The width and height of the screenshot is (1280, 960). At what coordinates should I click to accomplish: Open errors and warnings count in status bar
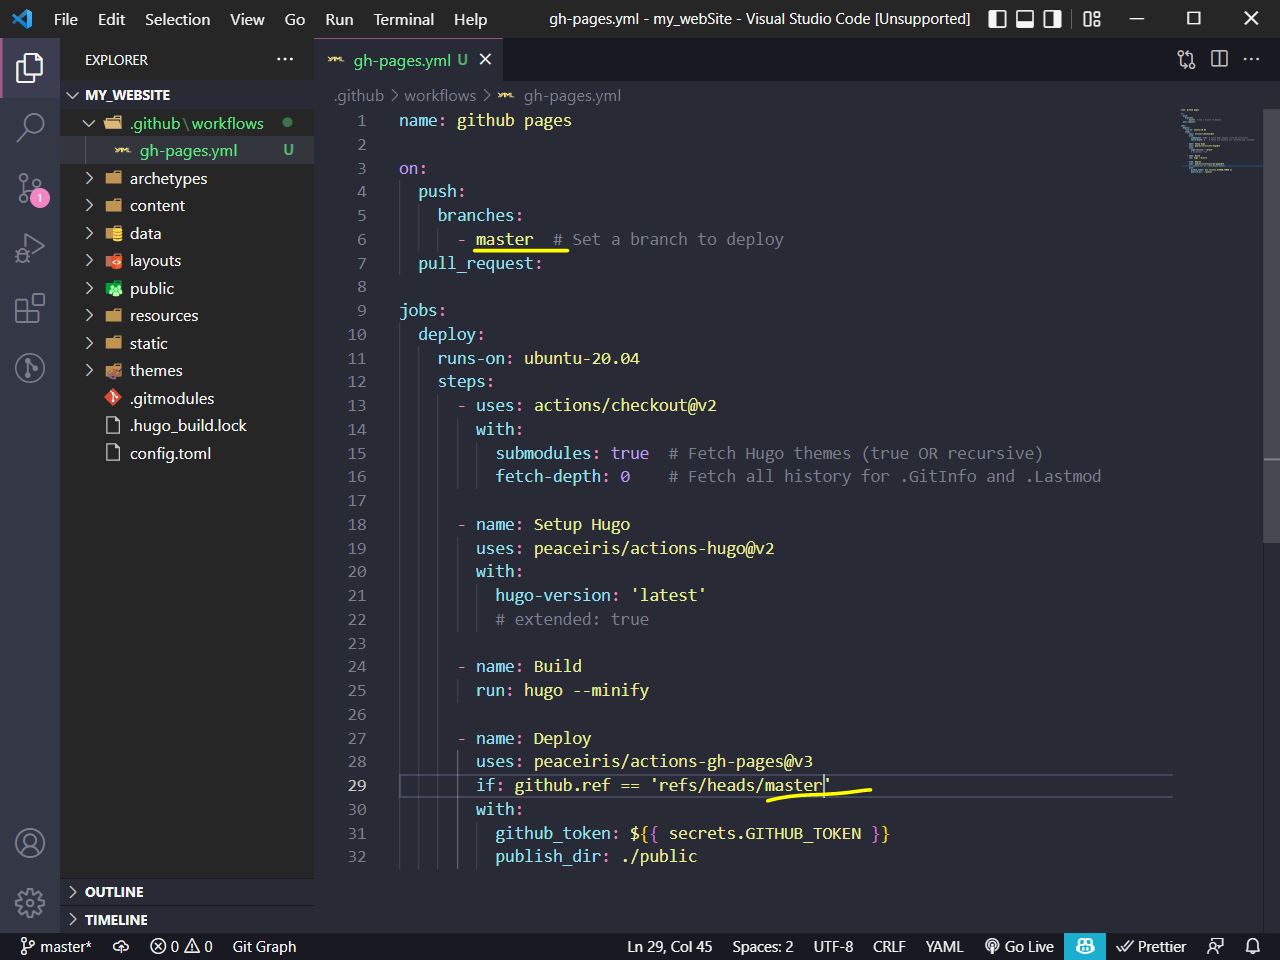pyautogui.click(x=181, y=946)
